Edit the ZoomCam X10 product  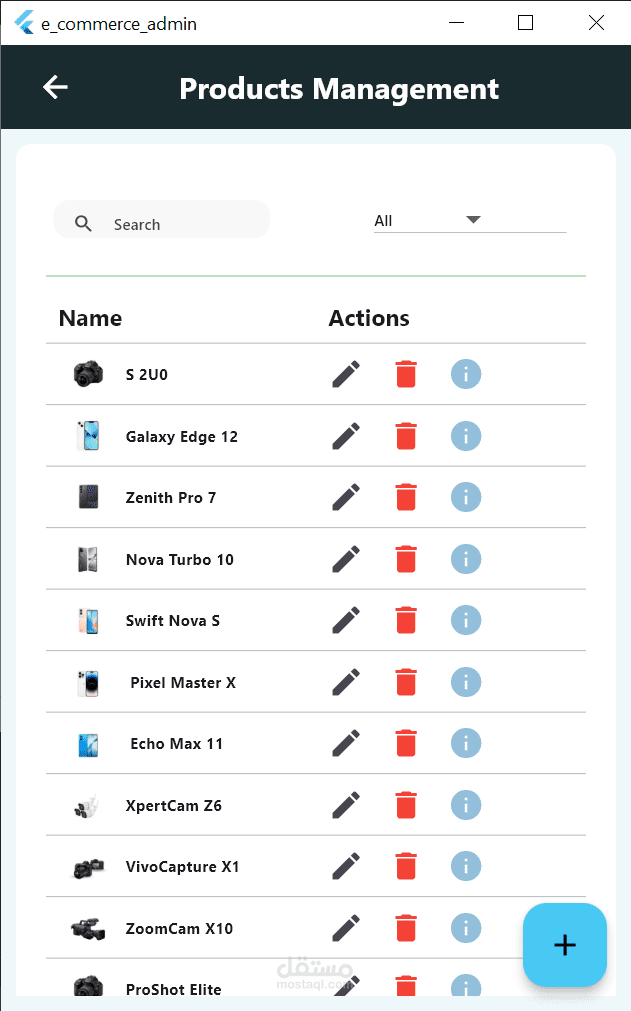click(x=346, y=928)
